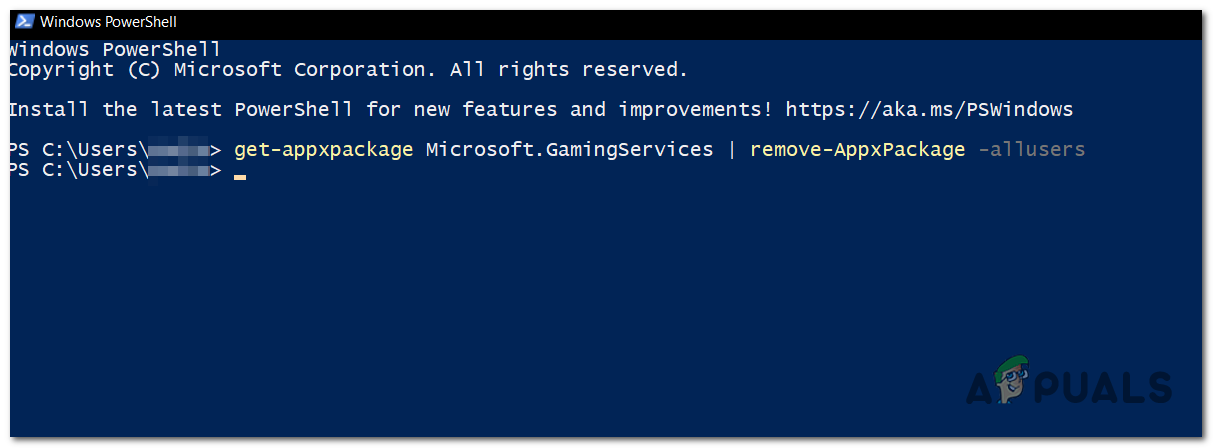Viewport: 1213px width, 448px height.
Task: Click "PS C:\Users" on the first prompt line
Action: (75, 150)
